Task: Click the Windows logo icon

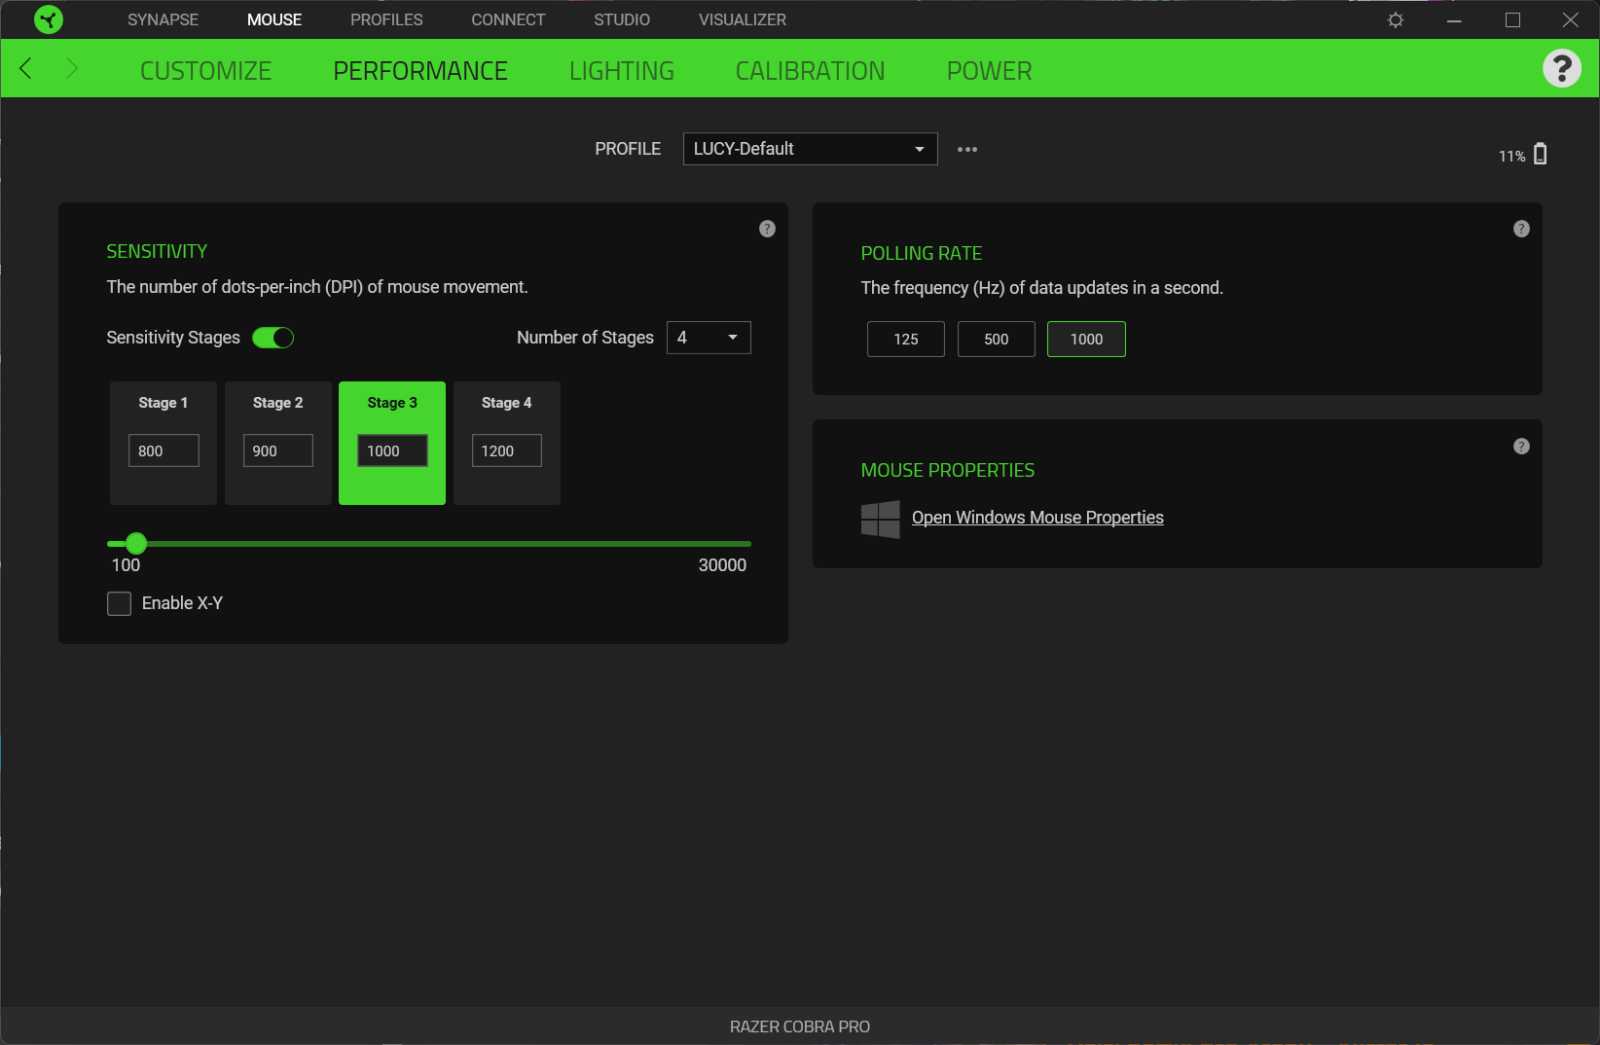Action: [x=880, y=519]
